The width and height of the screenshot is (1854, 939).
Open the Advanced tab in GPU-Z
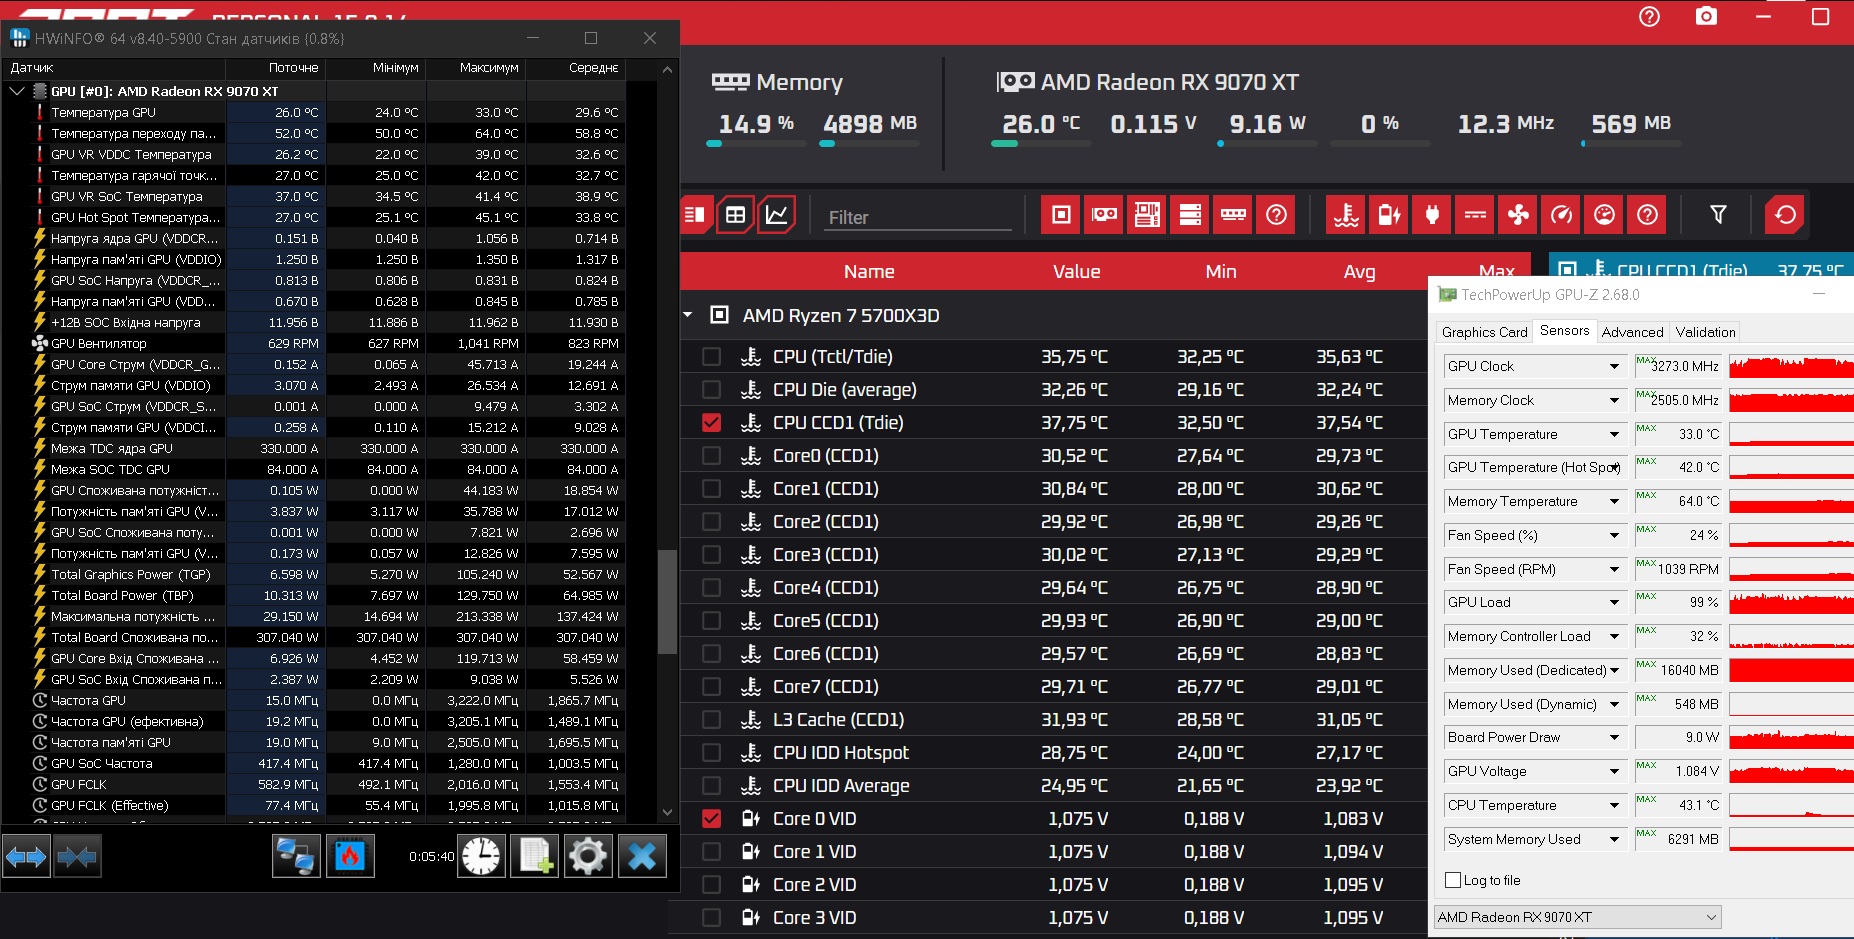click(x=1632, y=332)
